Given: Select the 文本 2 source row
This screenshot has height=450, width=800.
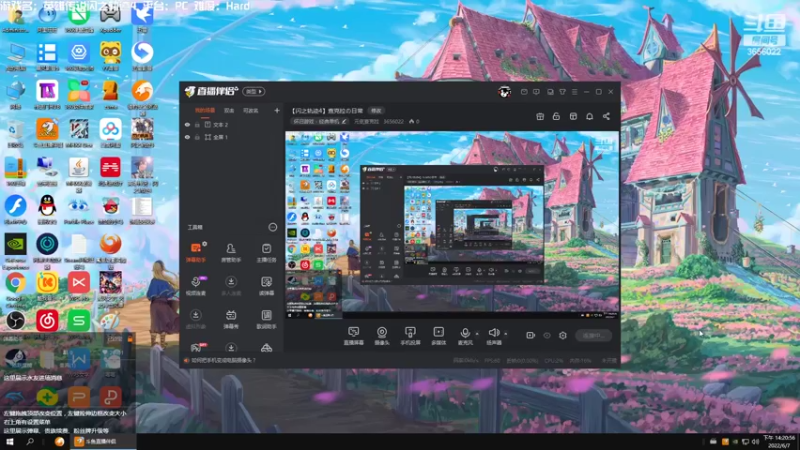Looking at the screenshot, I should [233, 124].
